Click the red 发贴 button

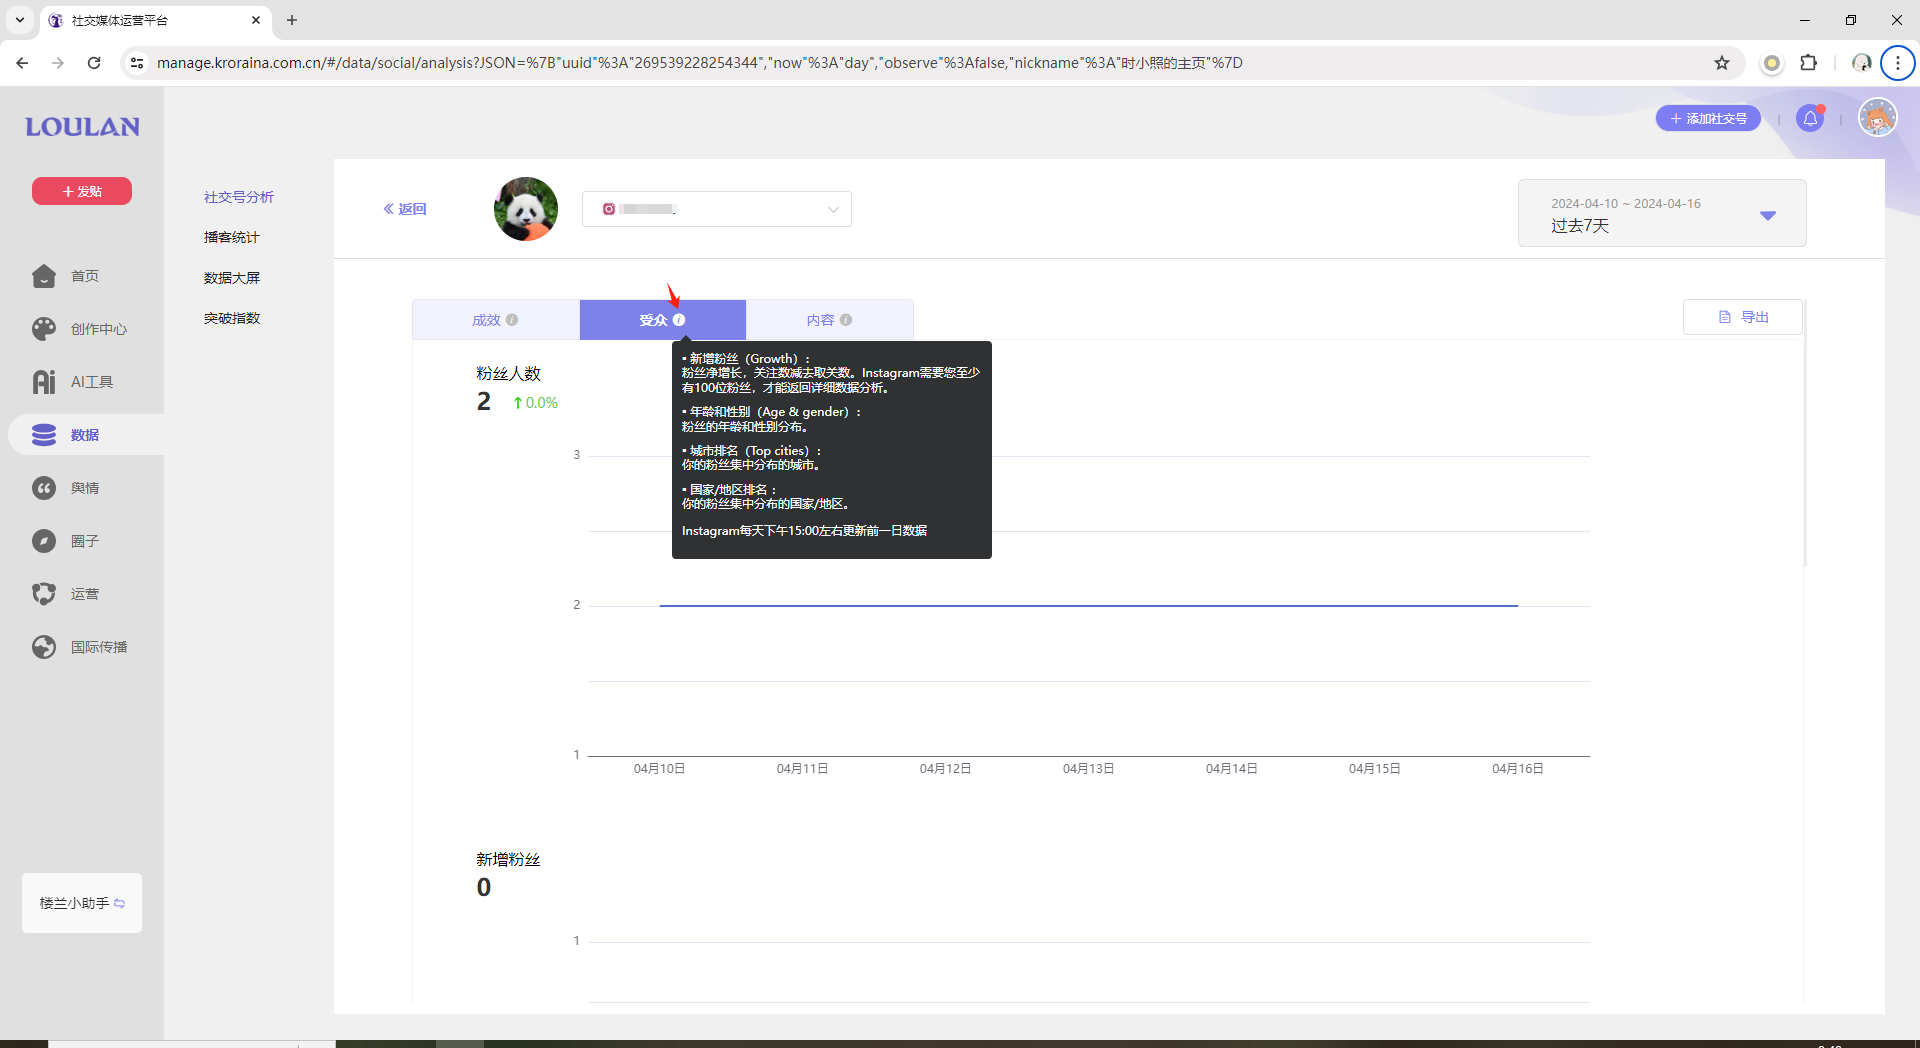tap(82, 191)
